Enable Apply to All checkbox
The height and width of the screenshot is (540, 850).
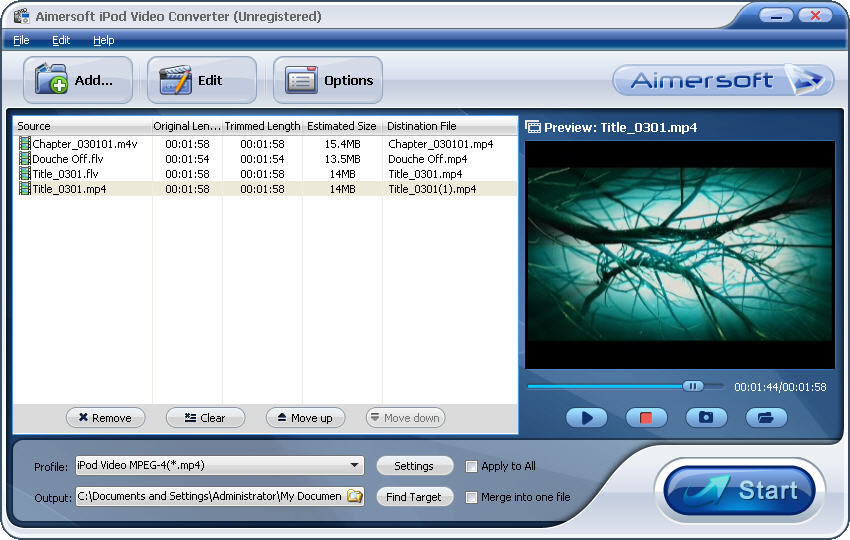472,466
